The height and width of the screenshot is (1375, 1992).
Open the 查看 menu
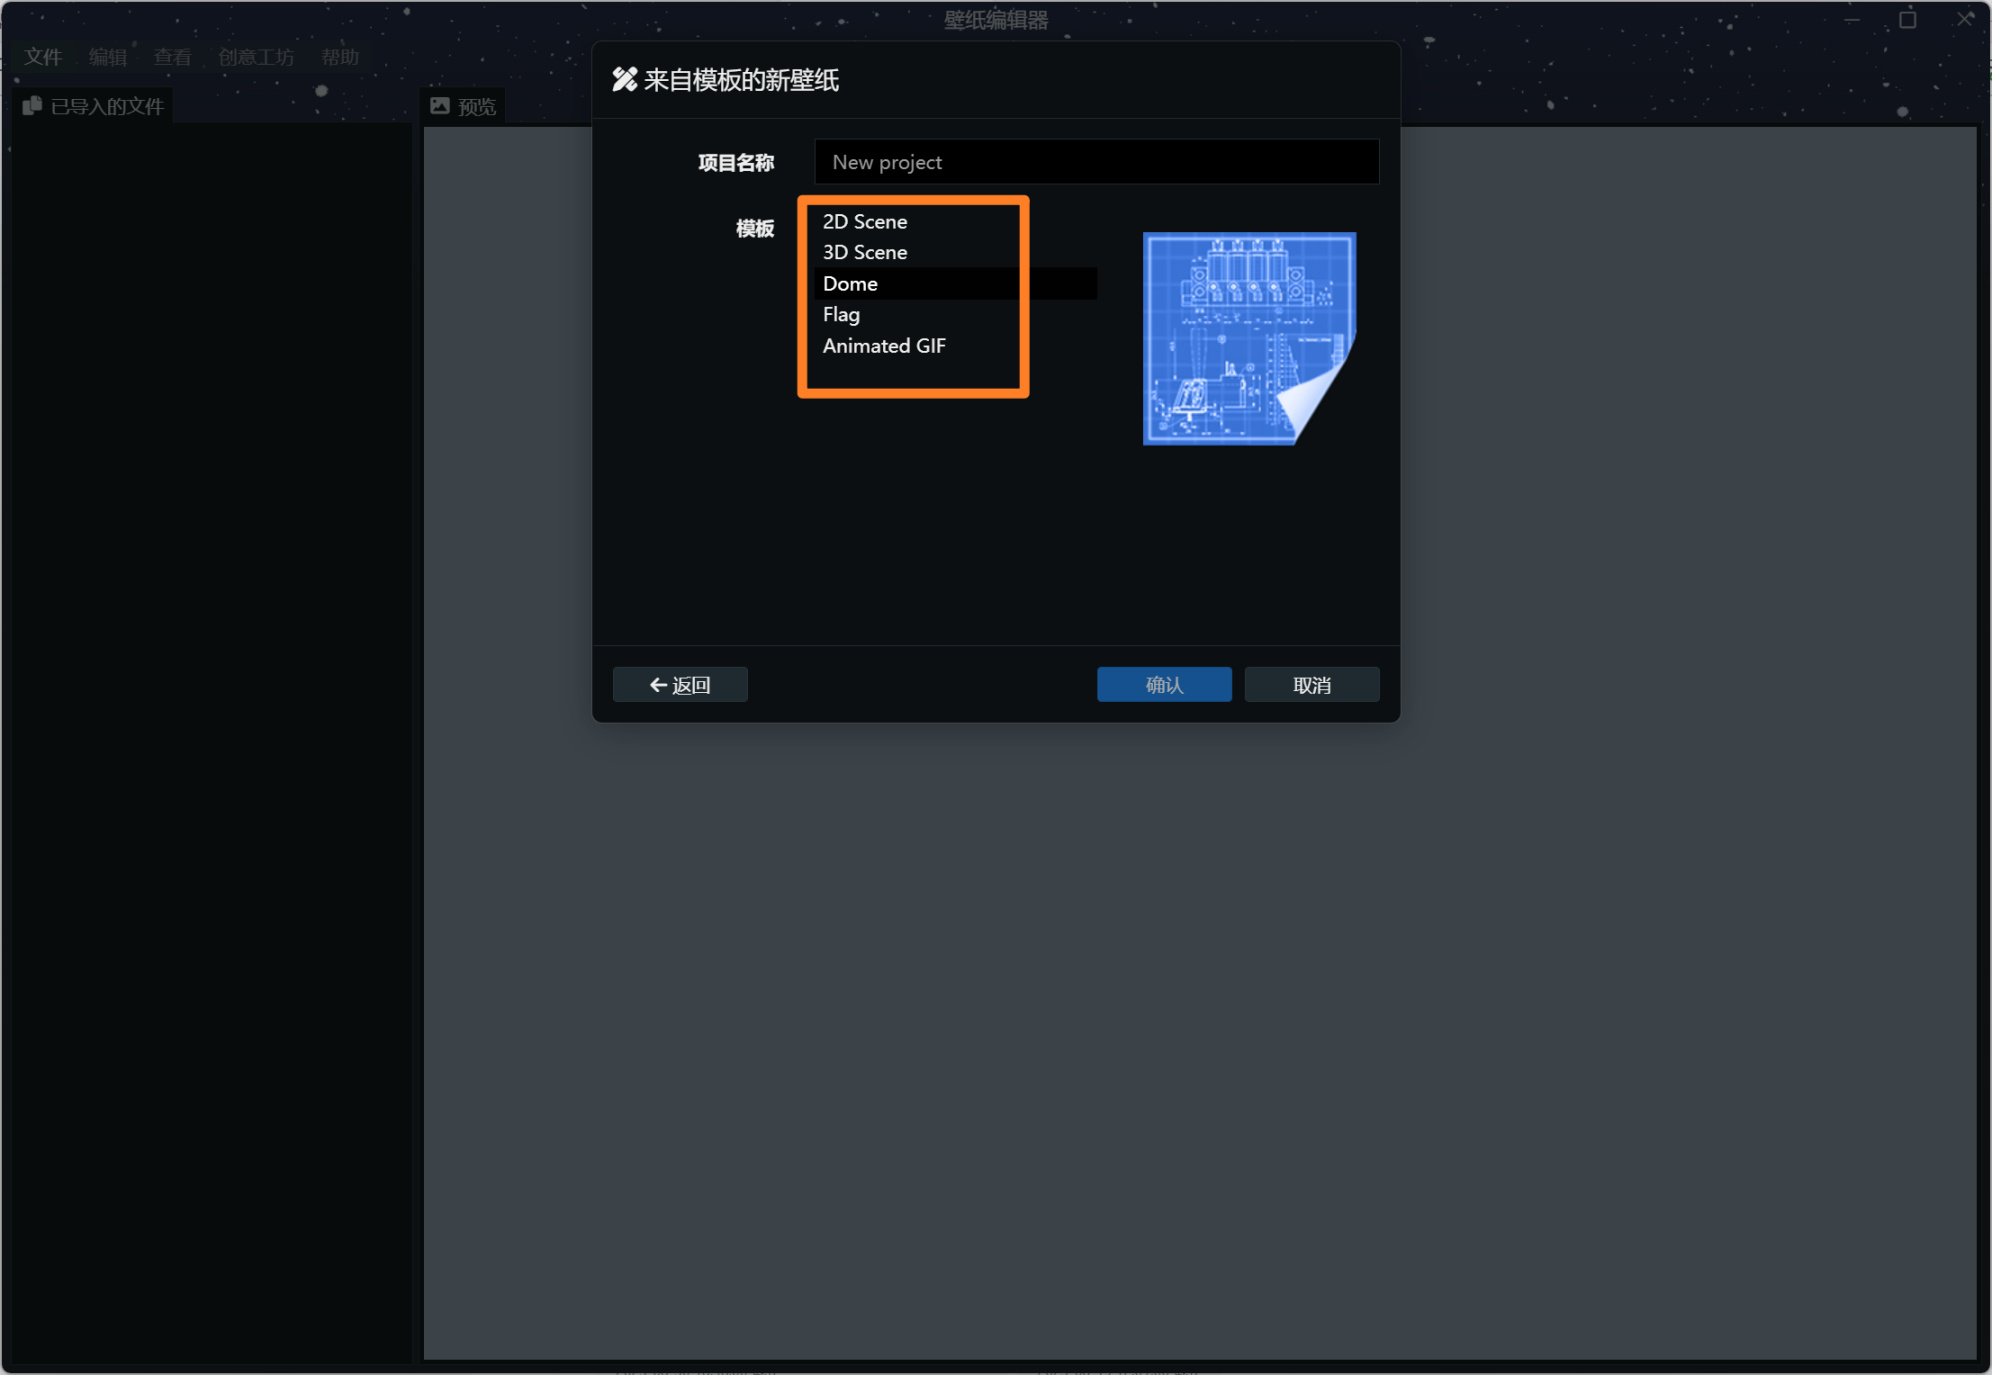(172, 57)
